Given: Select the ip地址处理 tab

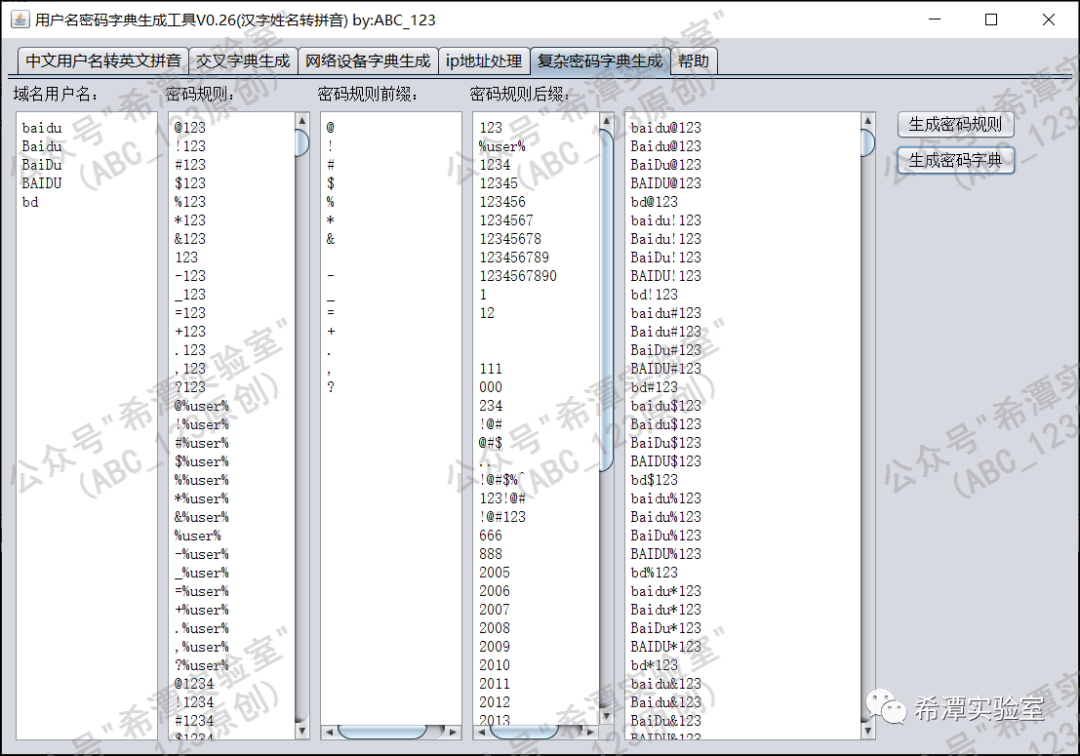Looking at the screenshot, I should coord(484,61).
